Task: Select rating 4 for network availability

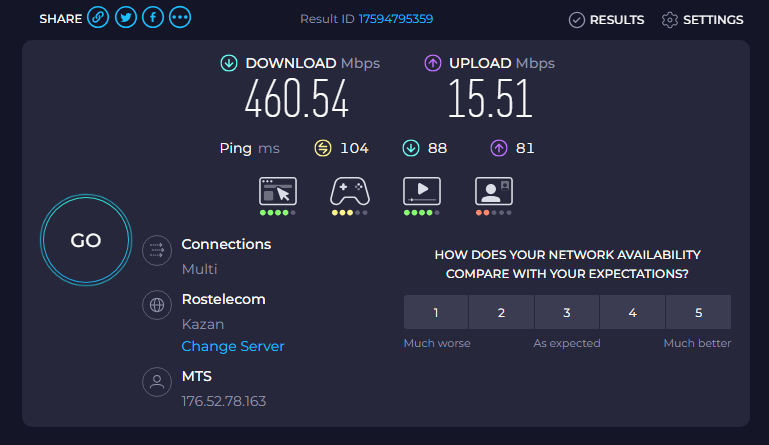Action: click(633, 313)
